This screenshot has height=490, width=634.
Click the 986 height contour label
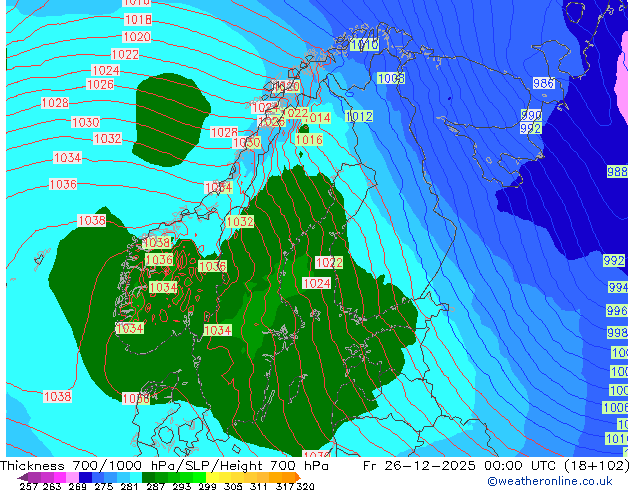coord(543,83)
